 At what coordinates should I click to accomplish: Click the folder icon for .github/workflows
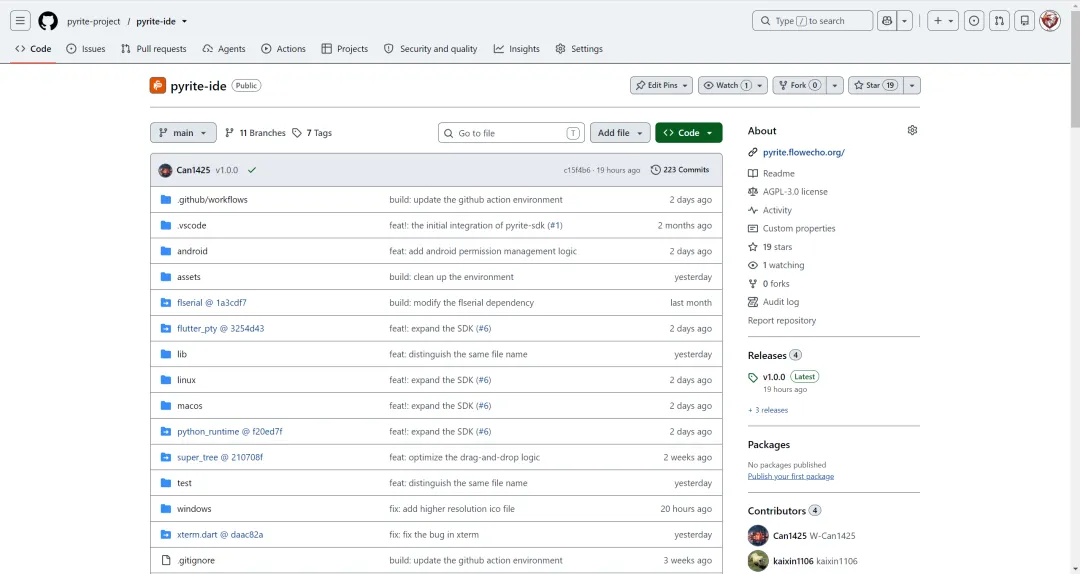click(x=165, y=199)
